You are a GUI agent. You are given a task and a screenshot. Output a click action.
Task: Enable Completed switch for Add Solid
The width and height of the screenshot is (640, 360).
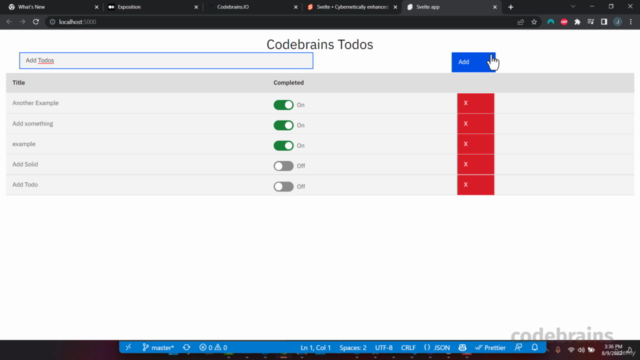point(283,166)
